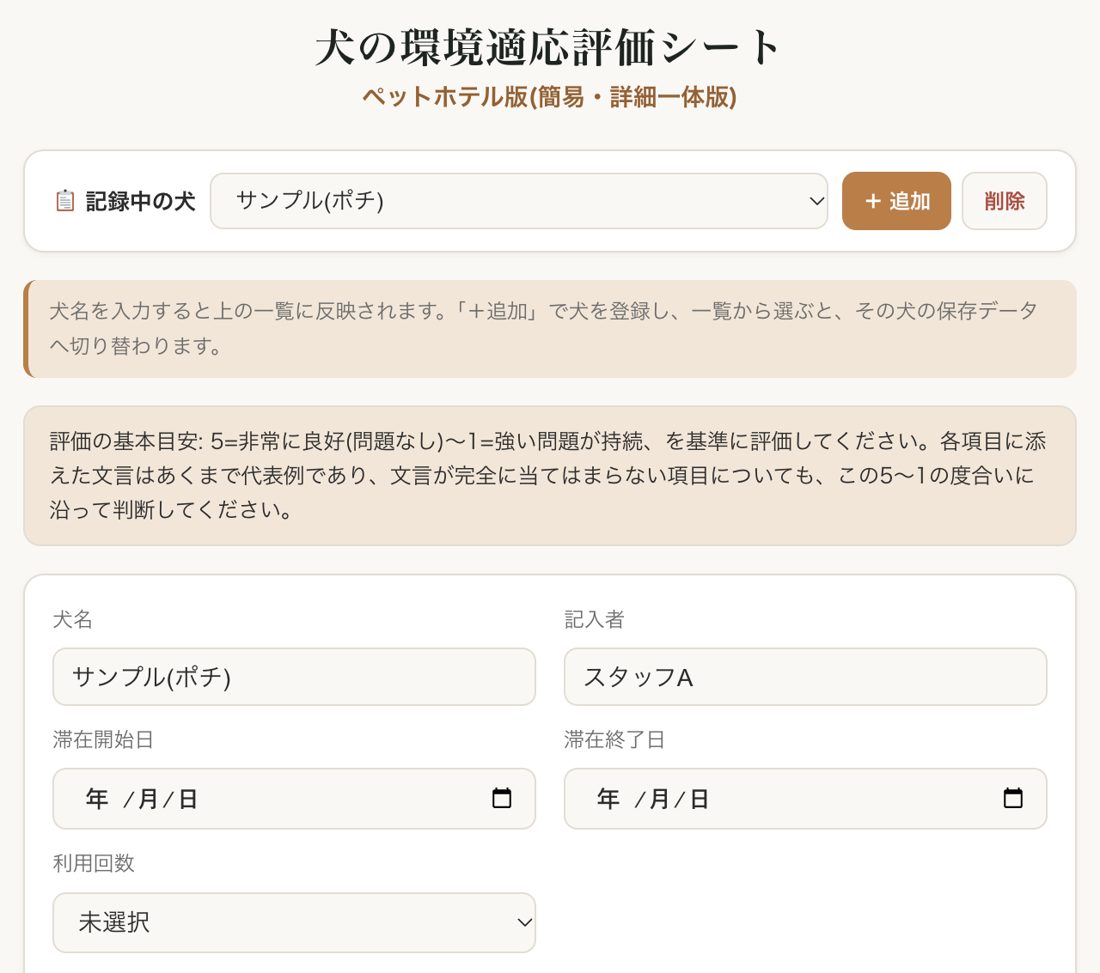The width and height of the screenshot is (1100, 973).
Task: Click the 犬名 field label
Action: (72, 619)
